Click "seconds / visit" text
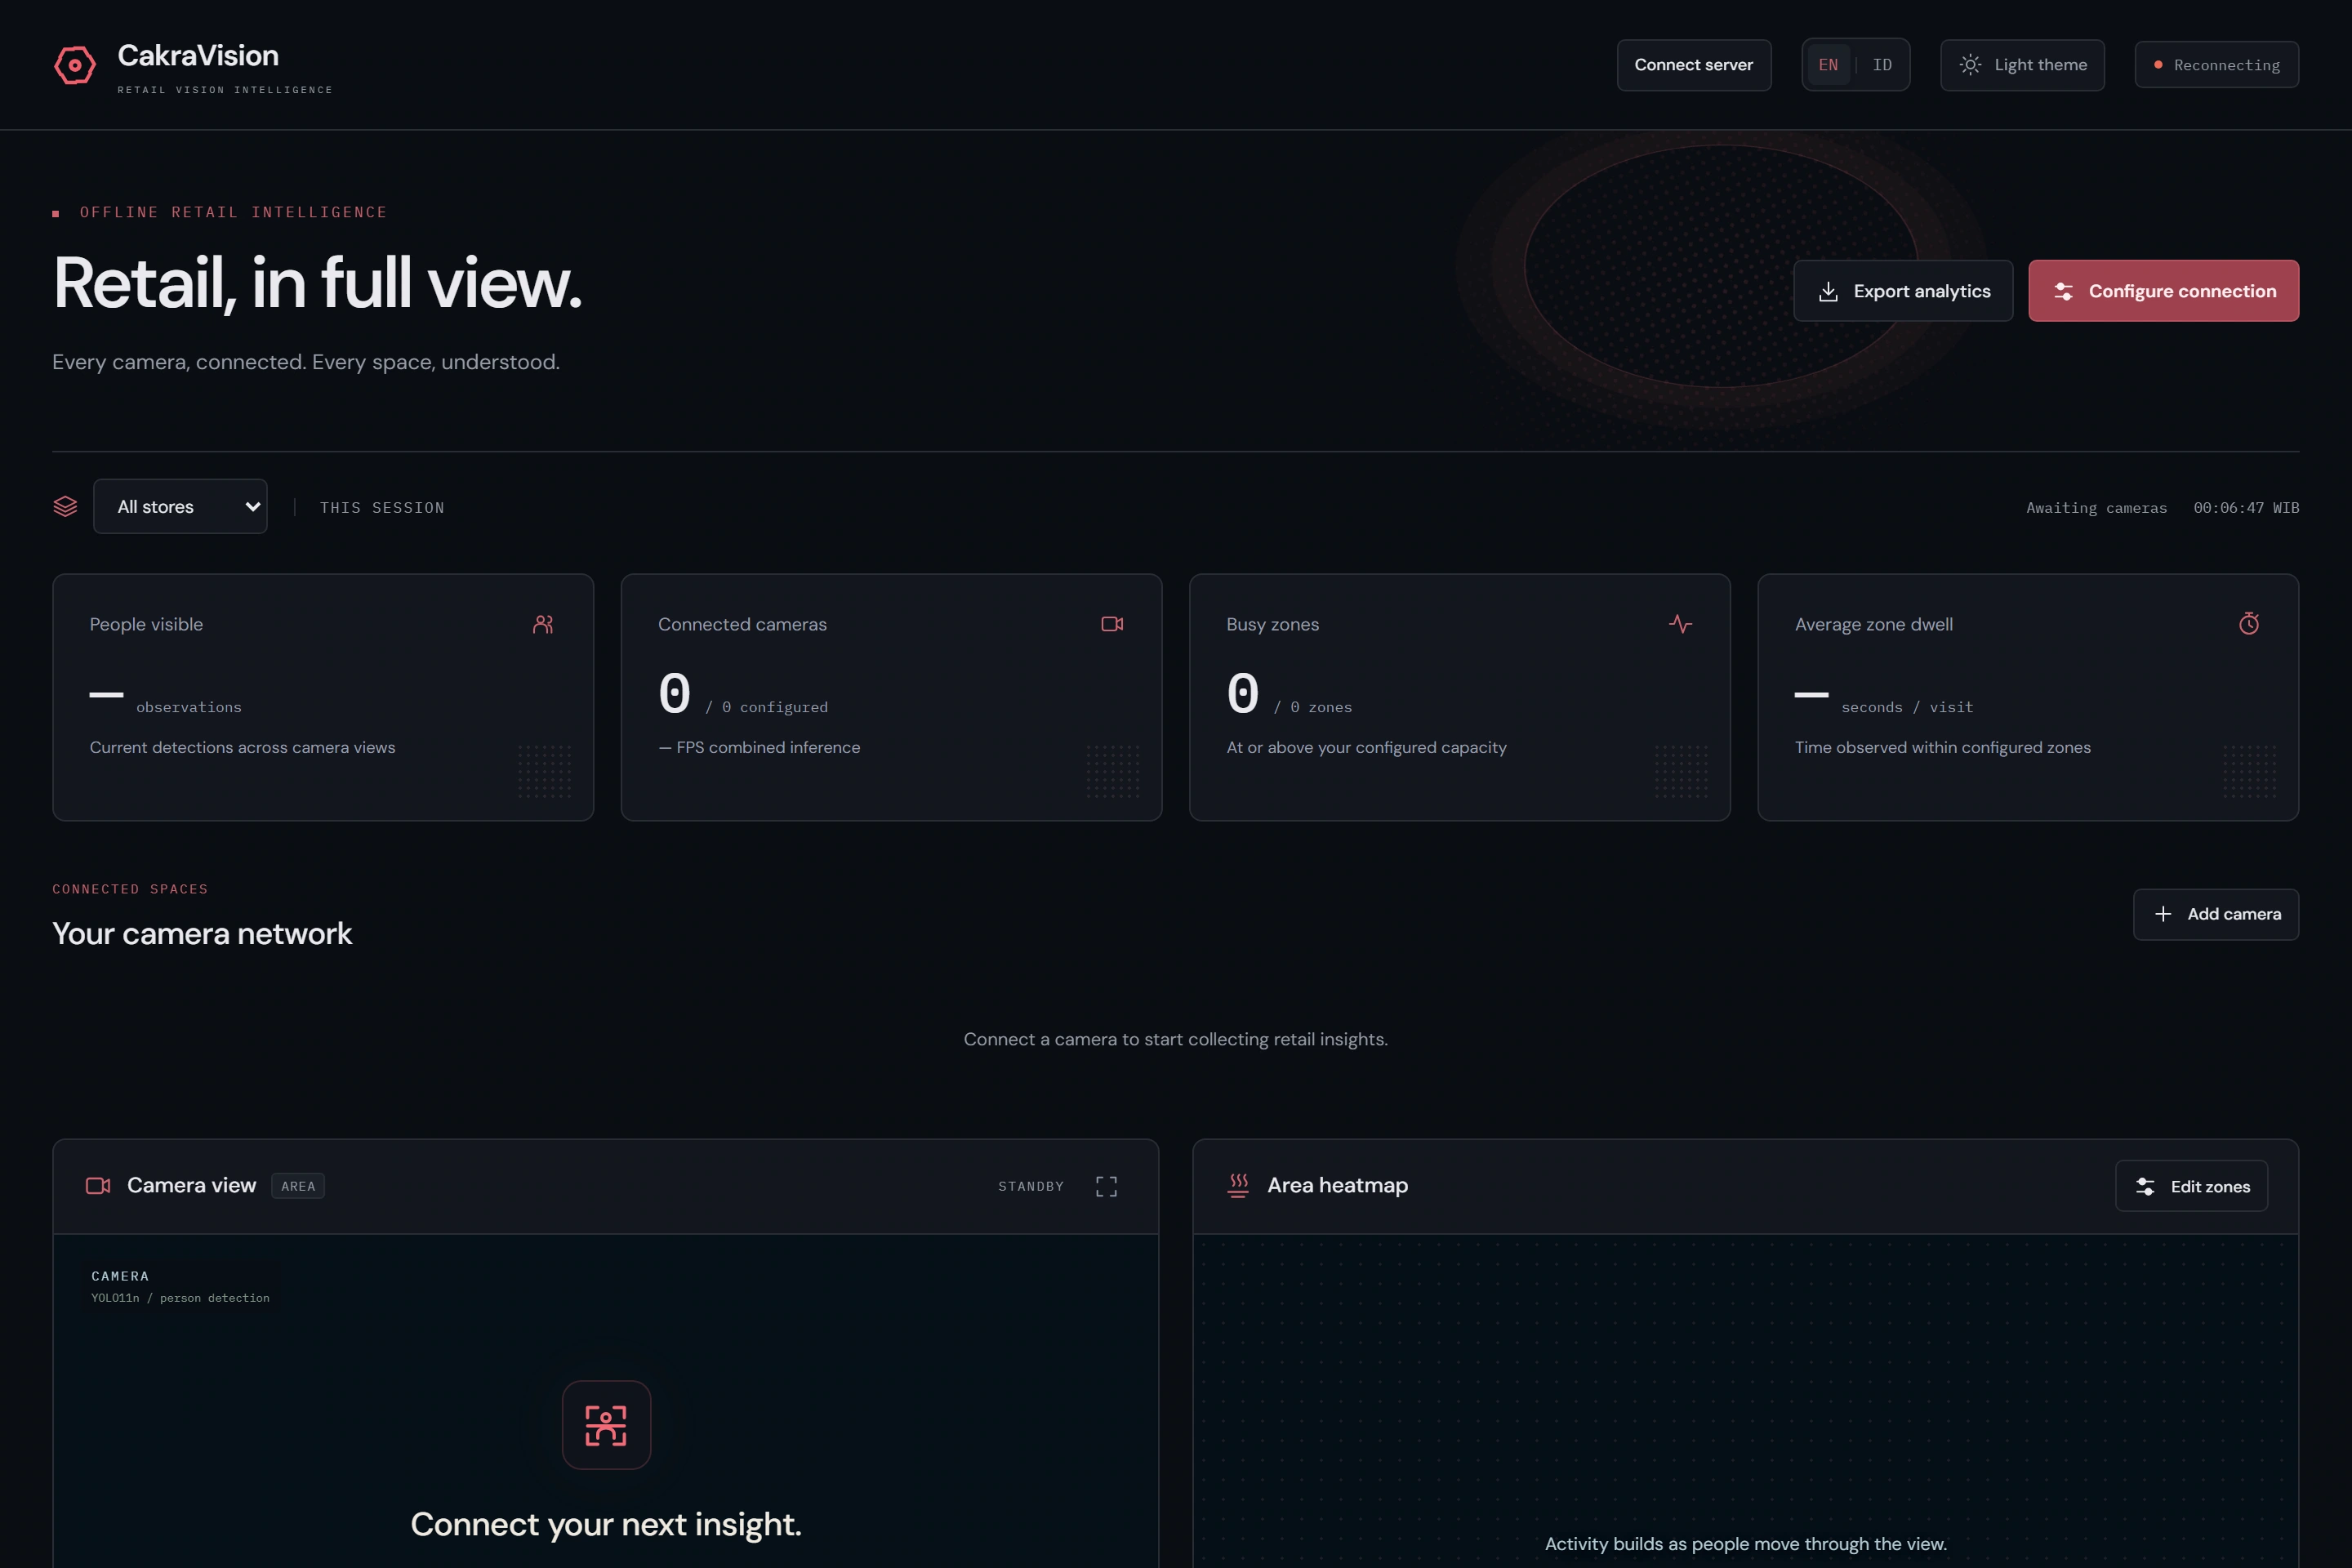2352x1568 pixels. 1907,707
